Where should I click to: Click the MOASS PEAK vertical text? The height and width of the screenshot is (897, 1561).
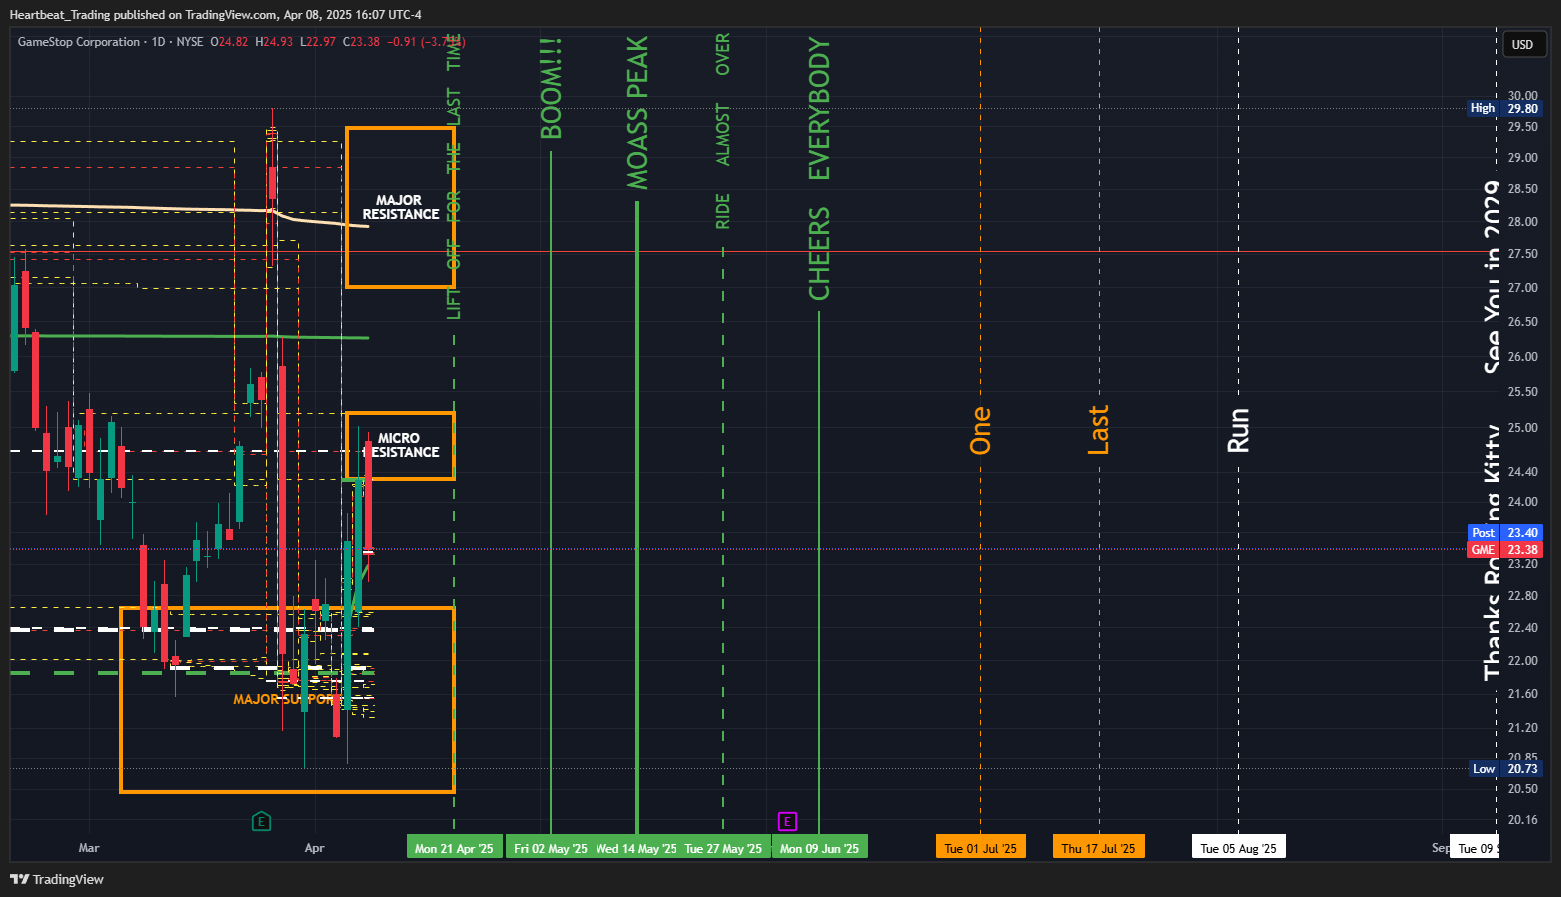[637, 112]
